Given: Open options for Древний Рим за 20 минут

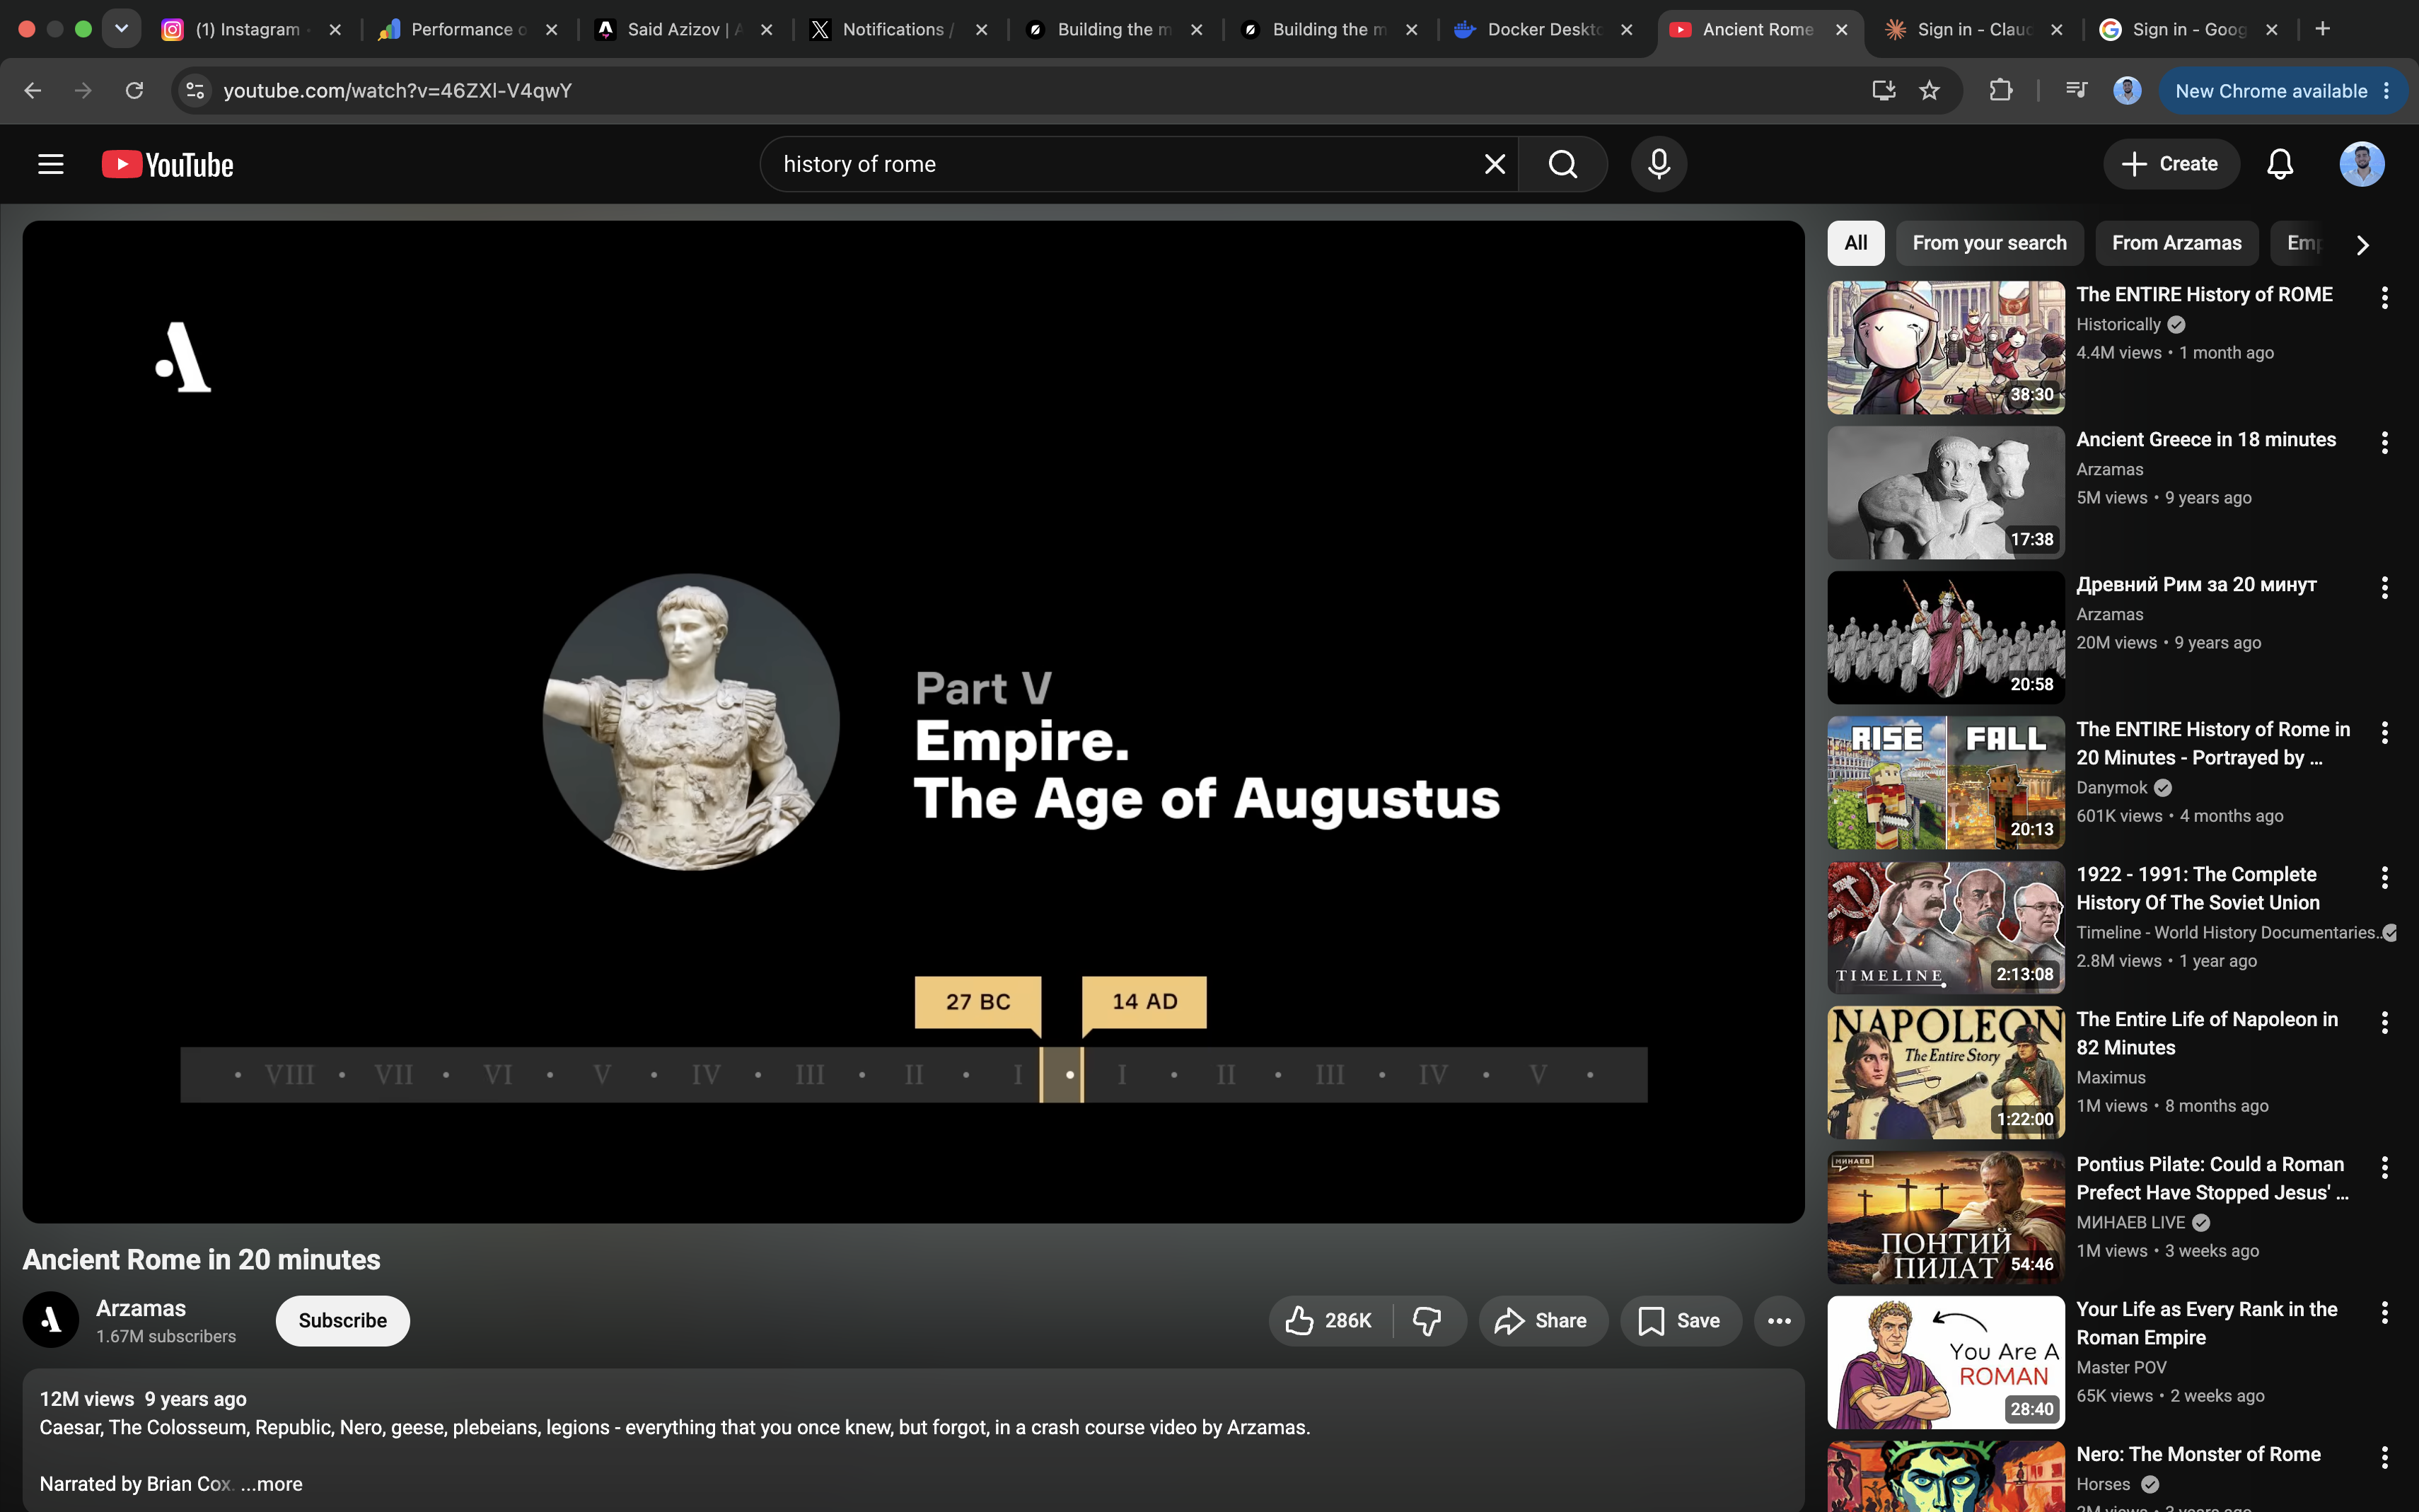Looking at the screenshot, I should click(x=2384, y=587).
